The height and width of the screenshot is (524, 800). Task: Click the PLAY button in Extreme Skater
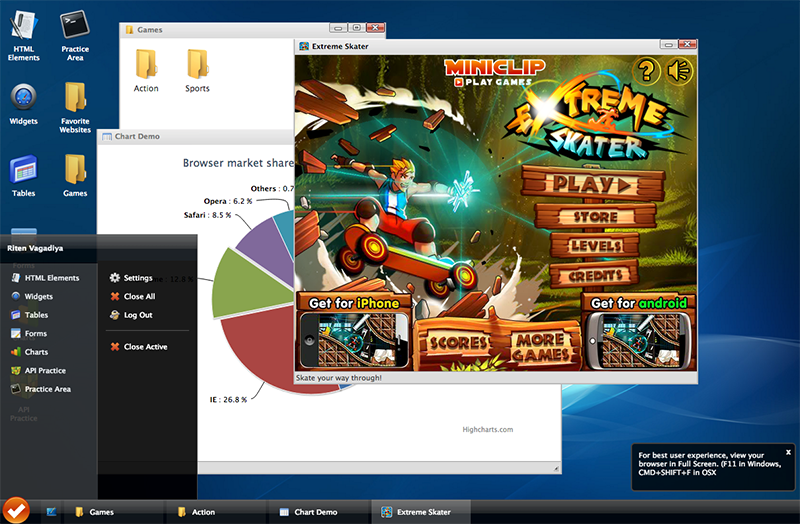(x=593, y=183)
